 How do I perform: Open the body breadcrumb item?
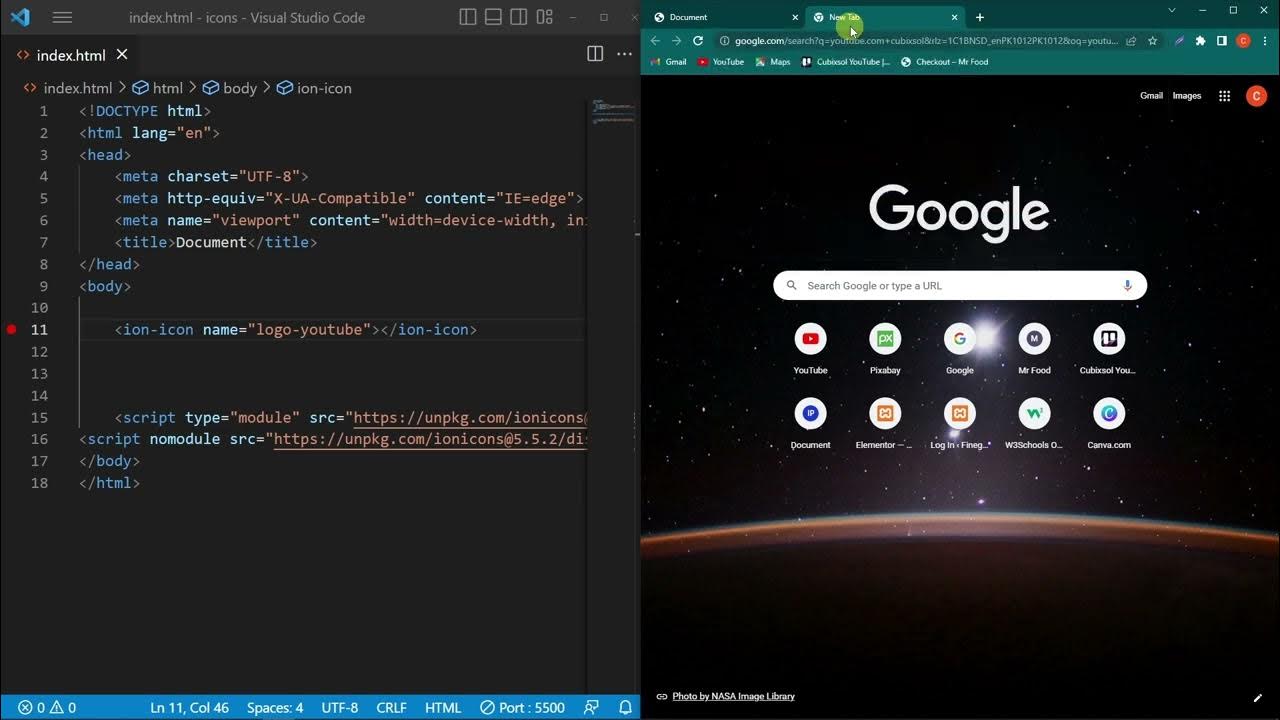230,88
